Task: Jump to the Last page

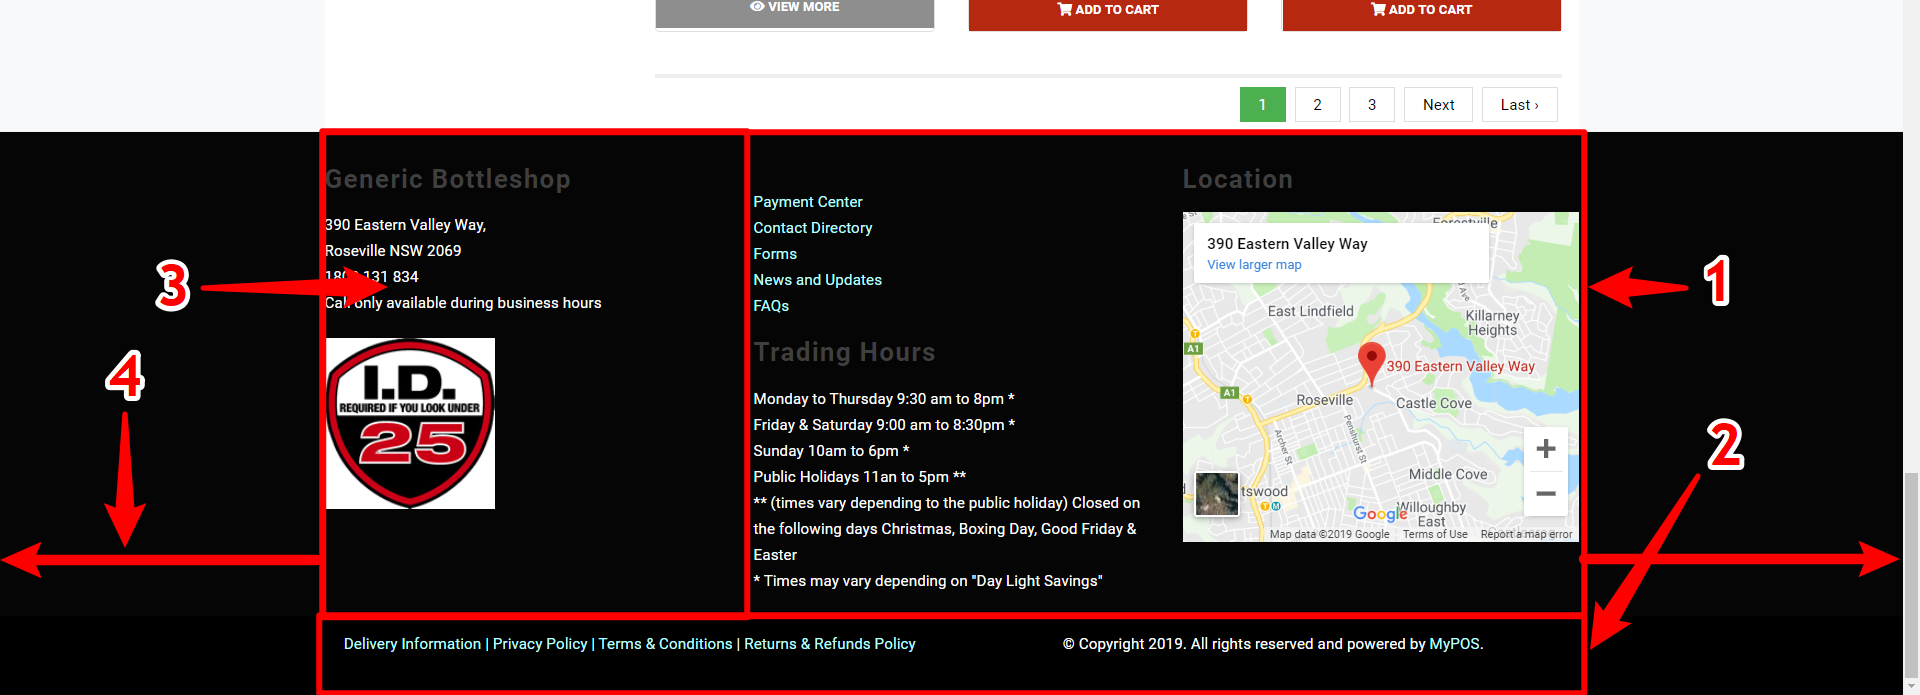Action: tap(1518, 105)
